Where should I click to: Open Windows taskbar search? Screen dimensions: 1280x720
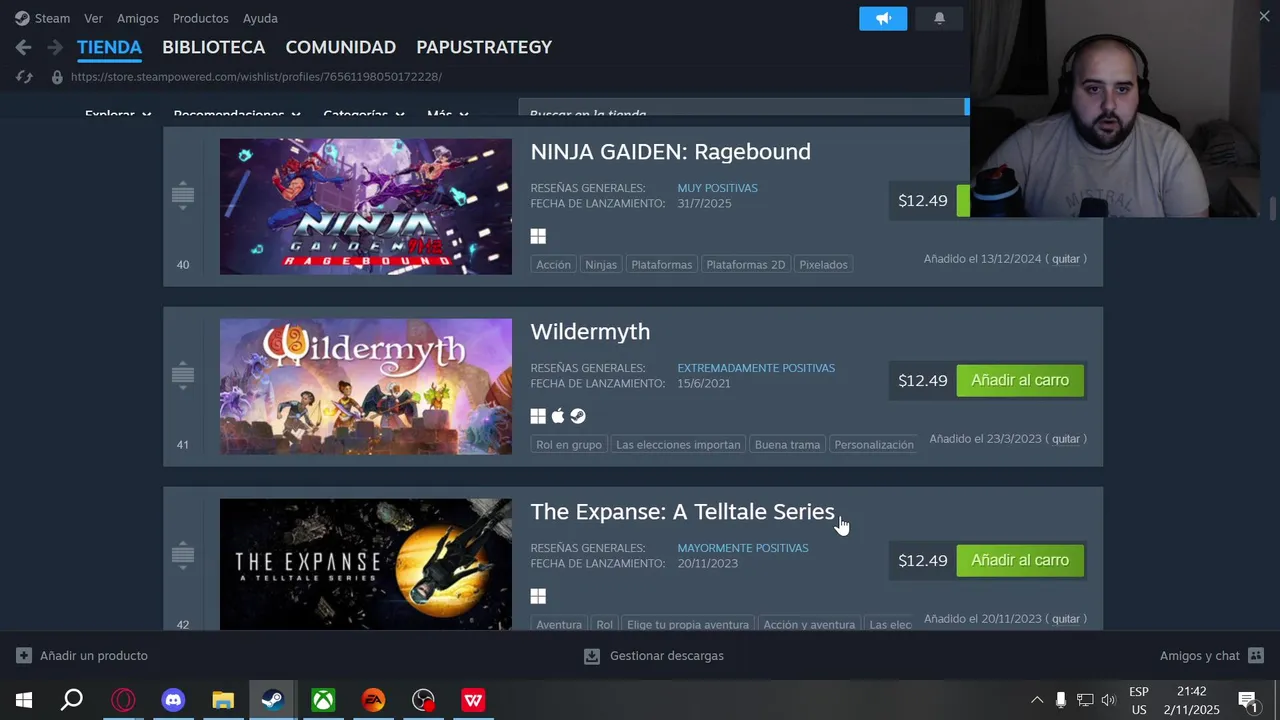click(72, 700)
